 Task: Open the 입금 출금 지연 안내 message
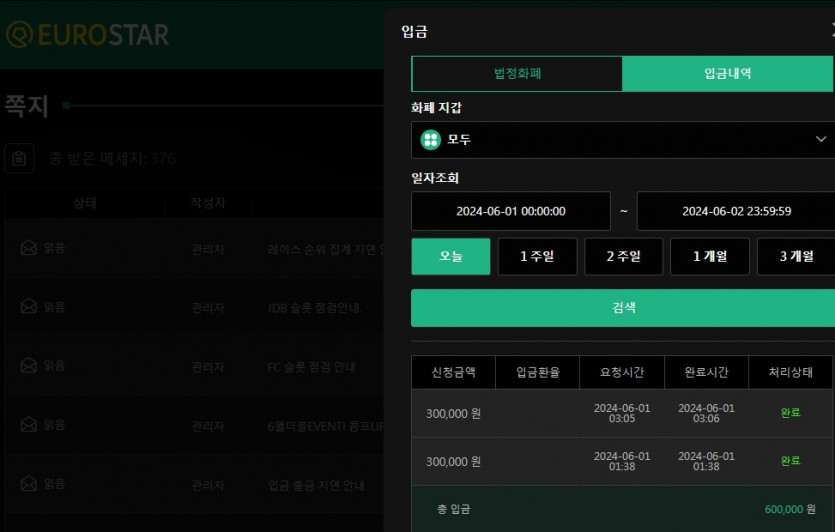316,486
